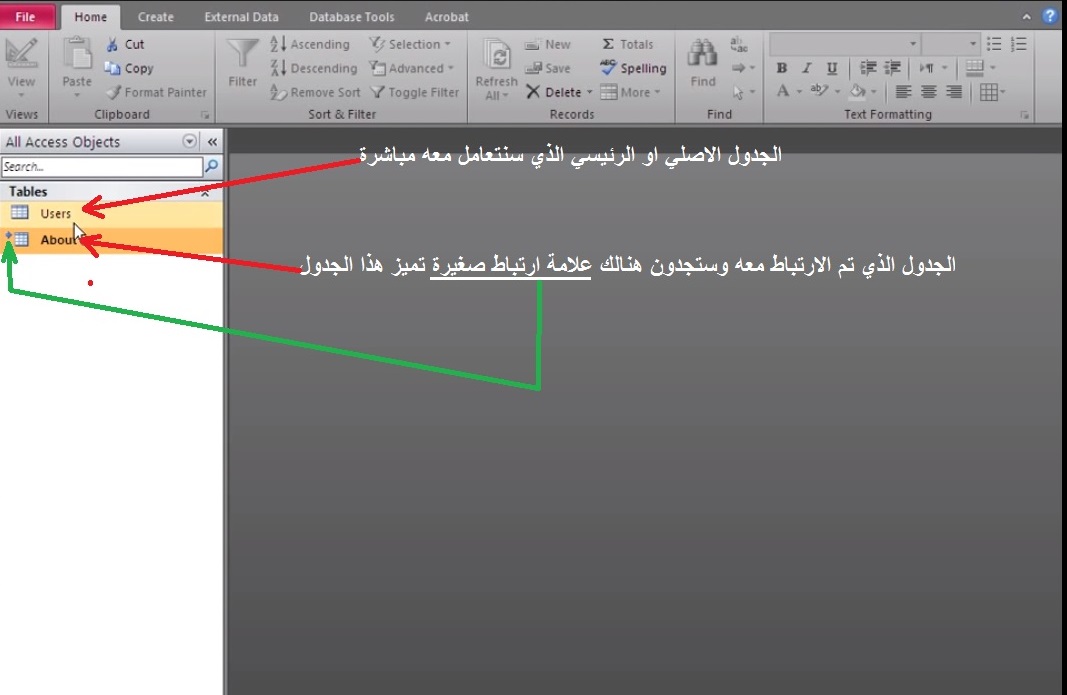Collapse the Tables group
The width and height of the screenshot is (1067, 695).
click(x=205, y=193)
